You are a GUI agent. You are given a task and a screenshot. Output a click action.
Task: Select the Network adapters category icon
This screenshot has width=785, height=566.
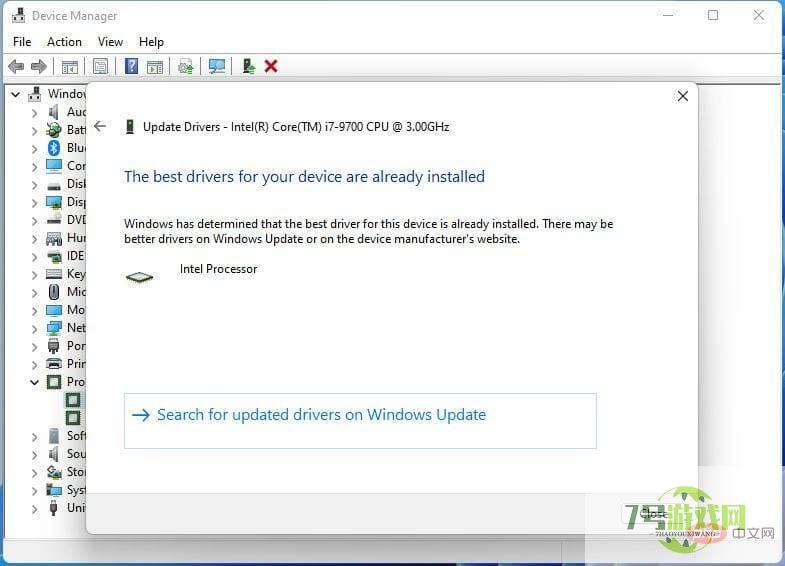54,328
